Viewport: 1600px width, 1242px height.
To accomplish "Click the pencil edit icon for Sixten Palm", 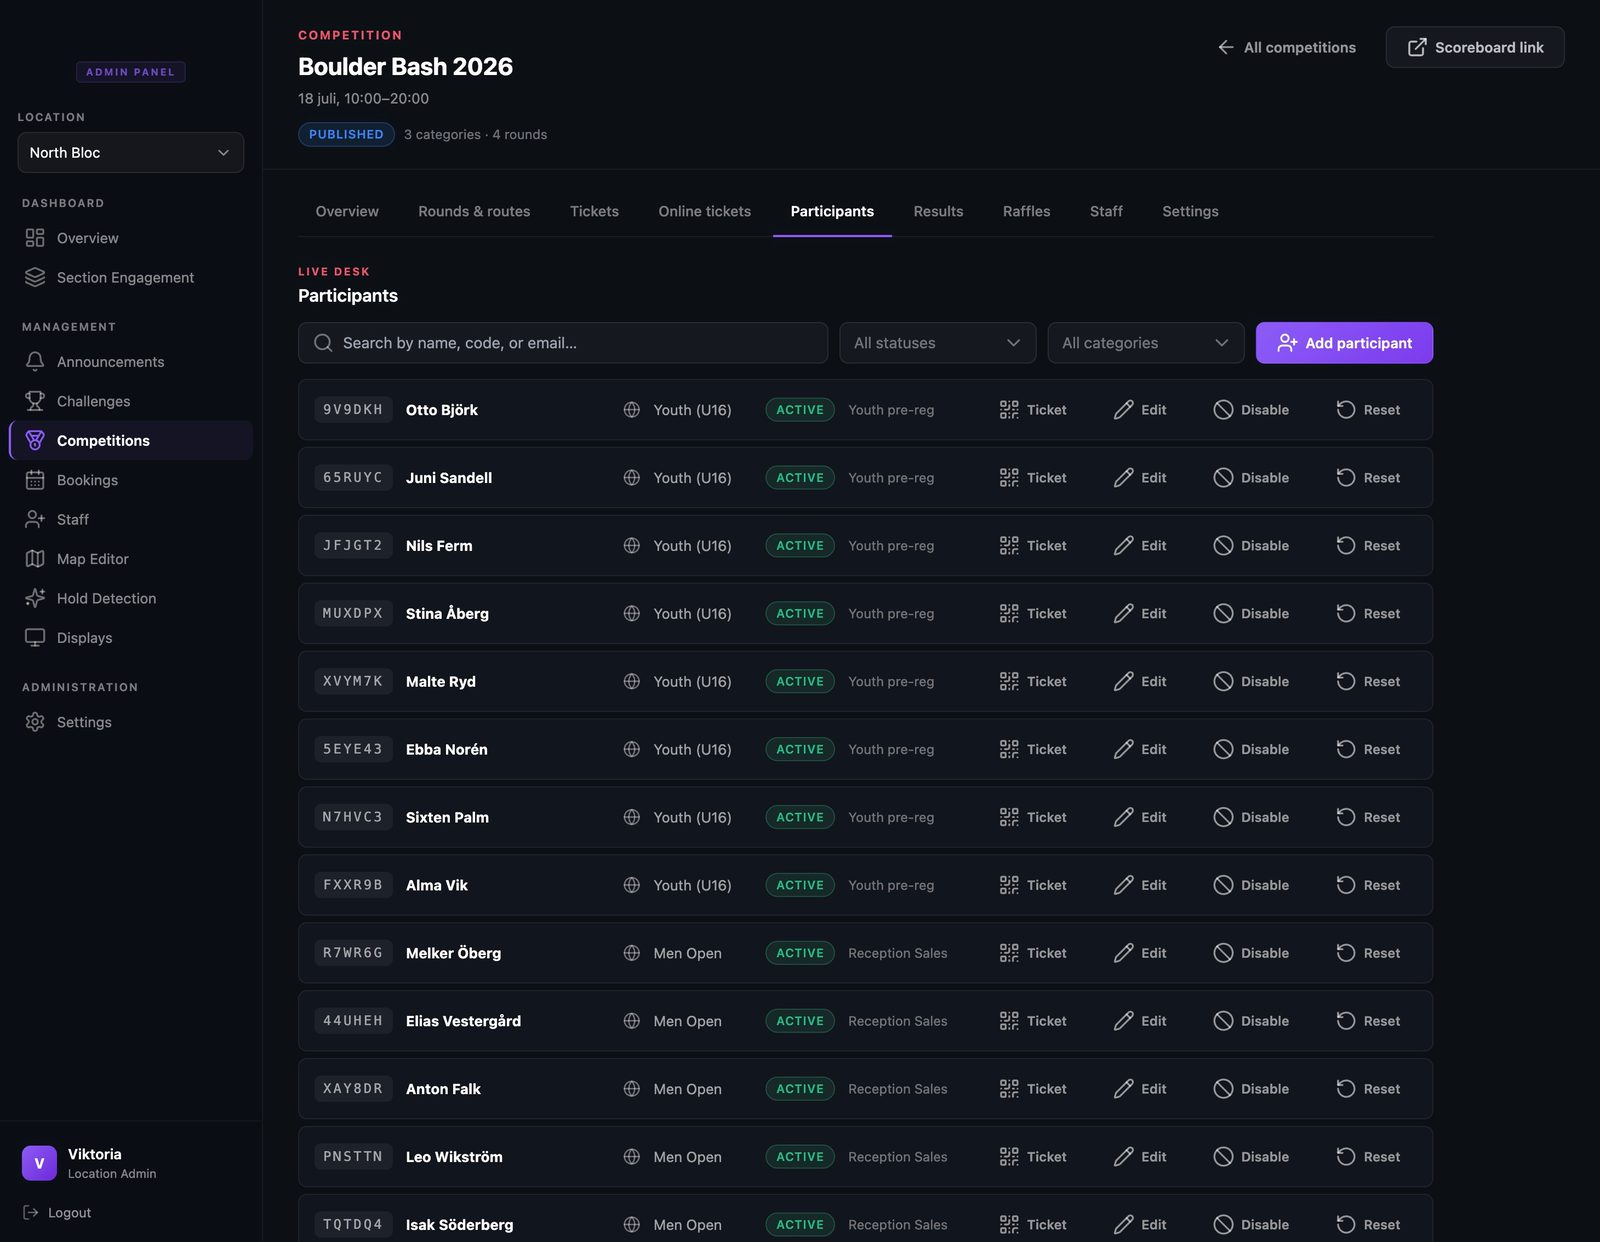I will point(1124,817).
